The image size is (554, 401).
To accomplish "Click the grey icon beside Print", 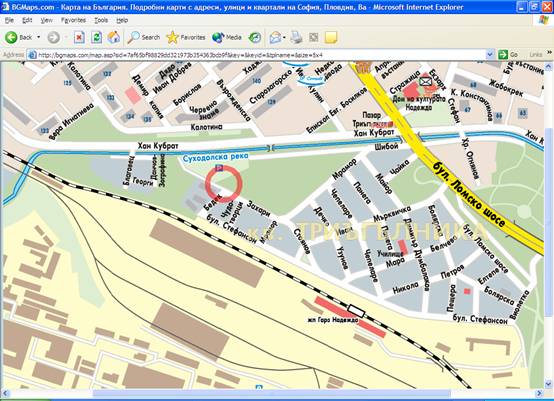I will coord(313,37).
